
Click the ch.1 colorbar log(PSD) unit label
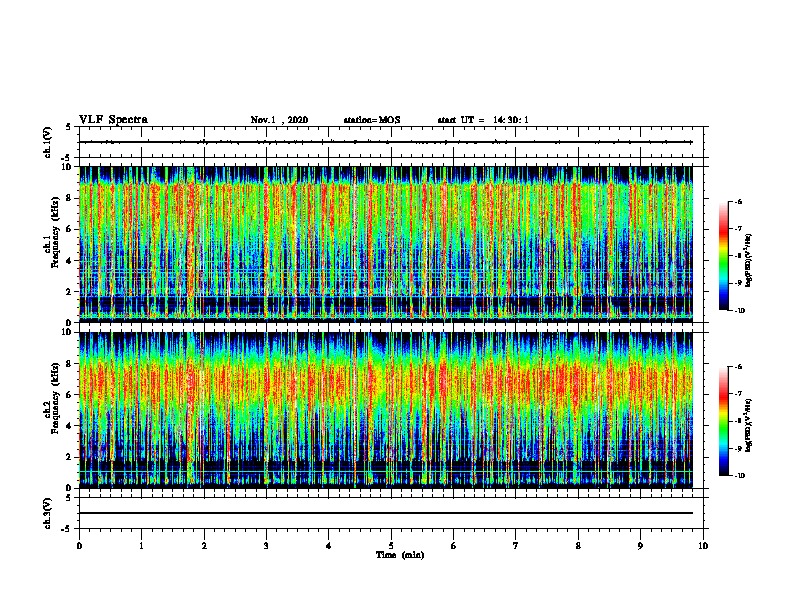749,260
